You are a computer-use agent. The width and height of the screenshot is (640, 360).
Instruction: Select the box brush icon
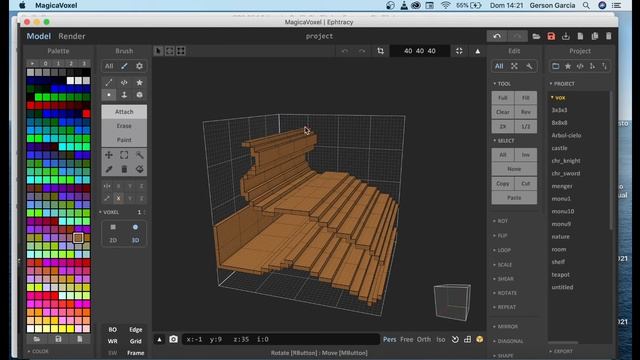tap(139, 95)
